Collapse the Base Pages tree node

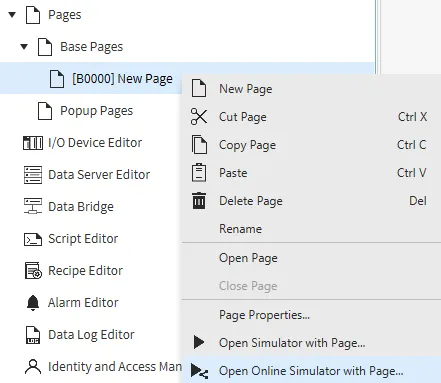24,47
